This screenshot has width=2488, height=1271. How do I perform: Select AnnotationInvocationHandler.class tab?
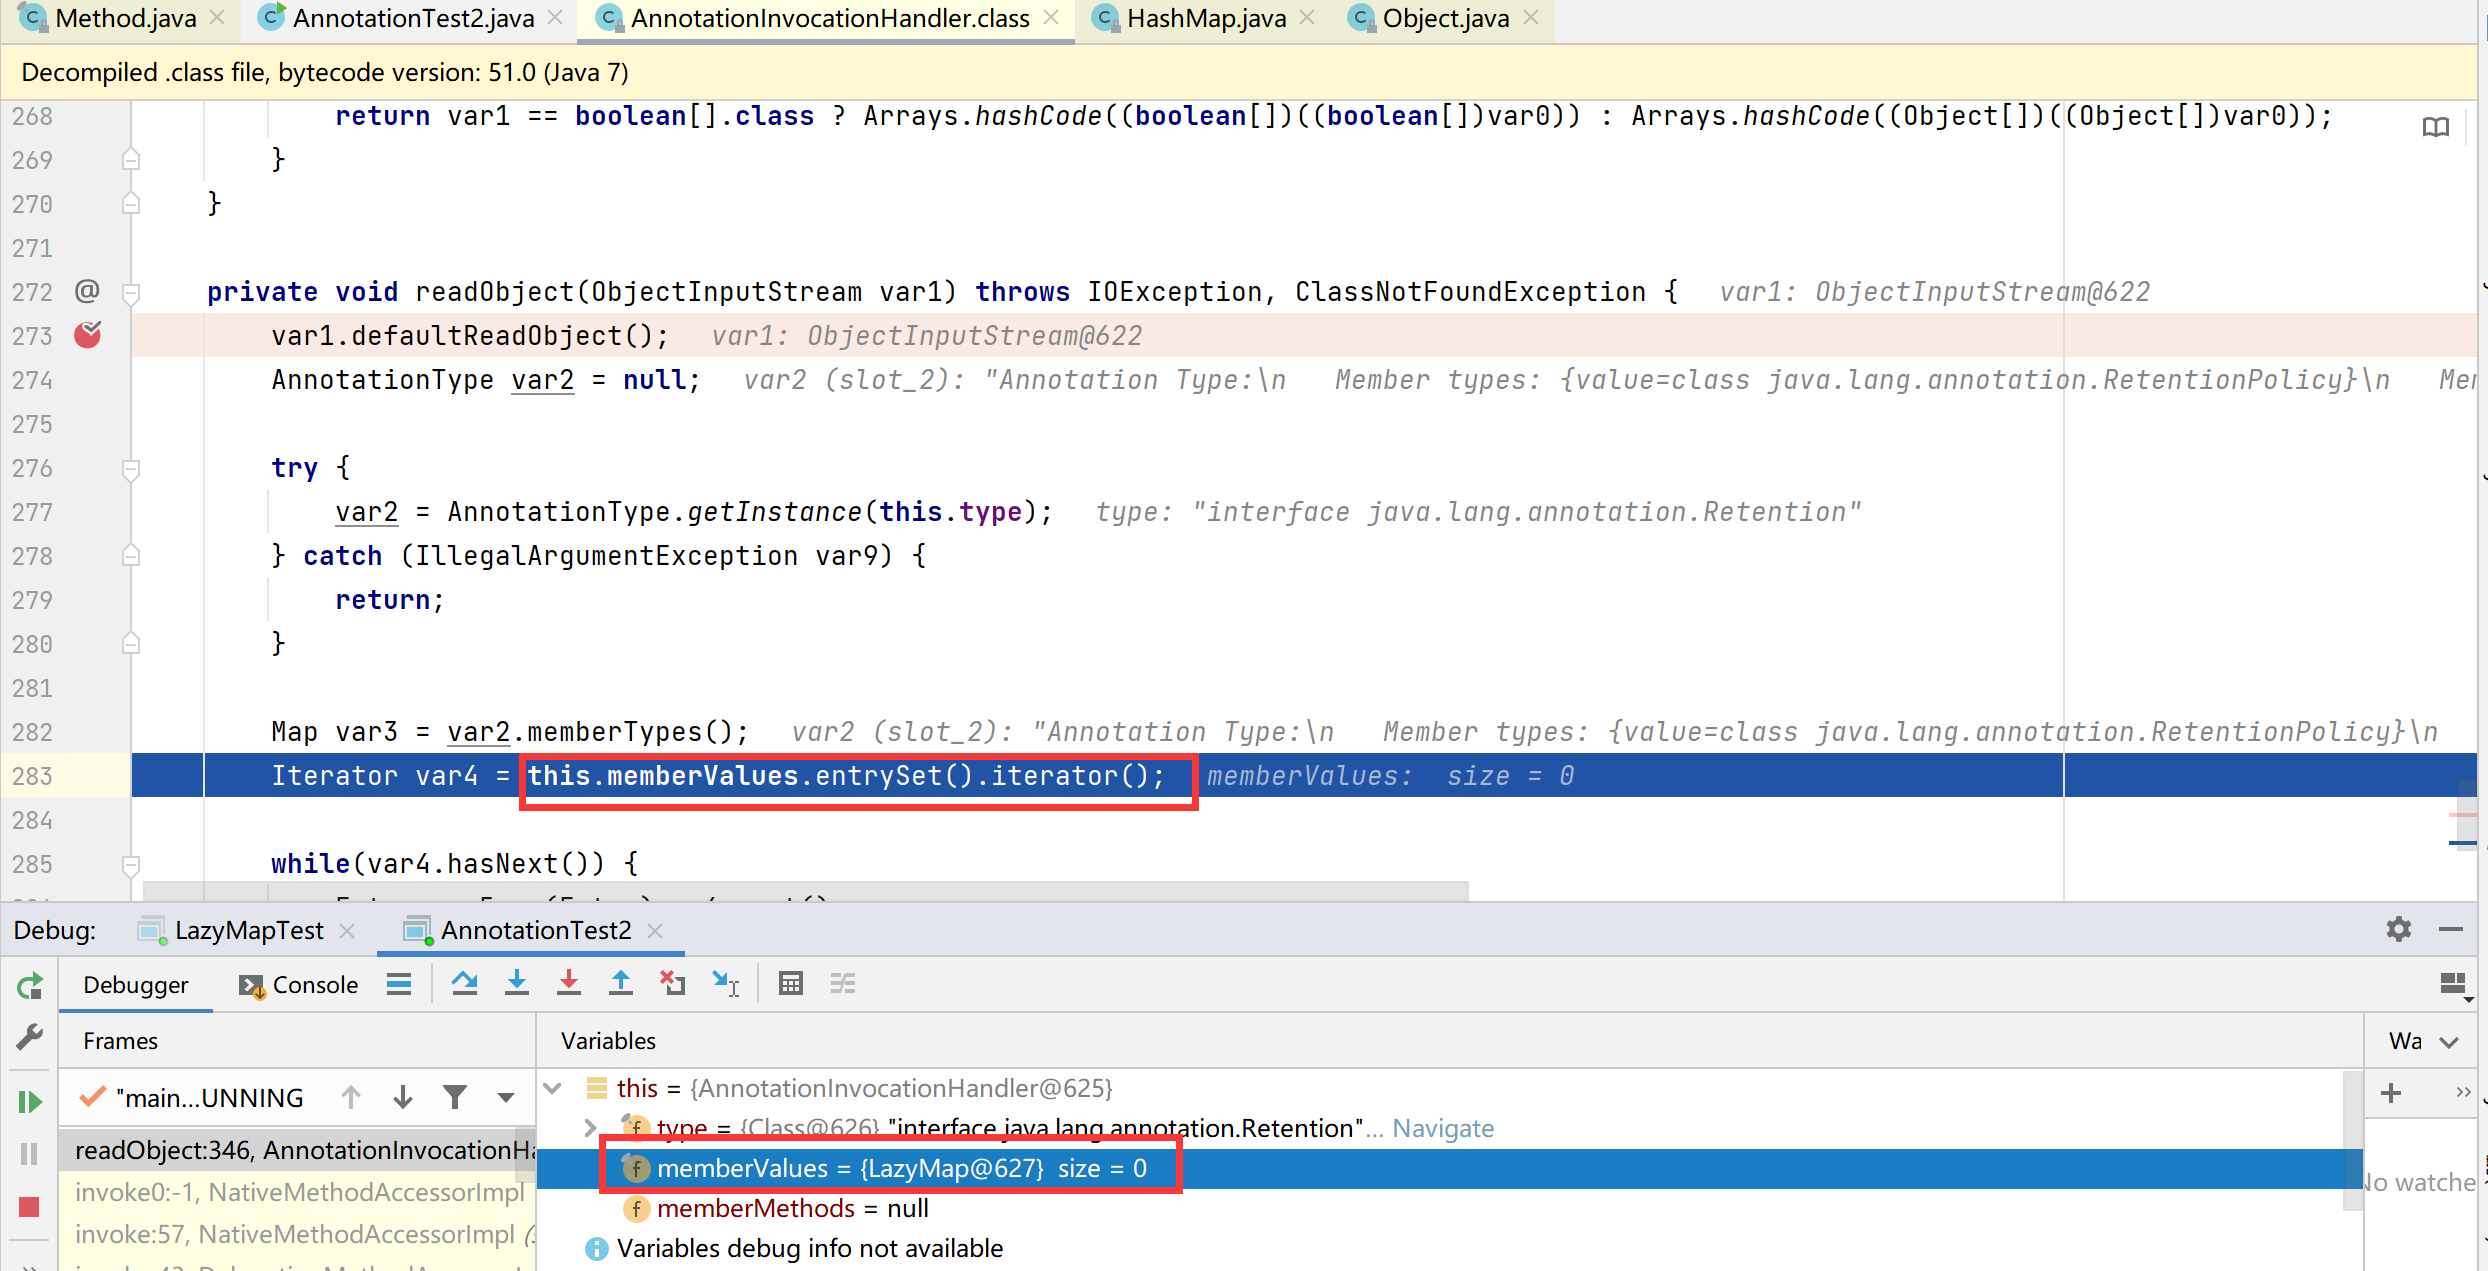click(x=826, y=18)
